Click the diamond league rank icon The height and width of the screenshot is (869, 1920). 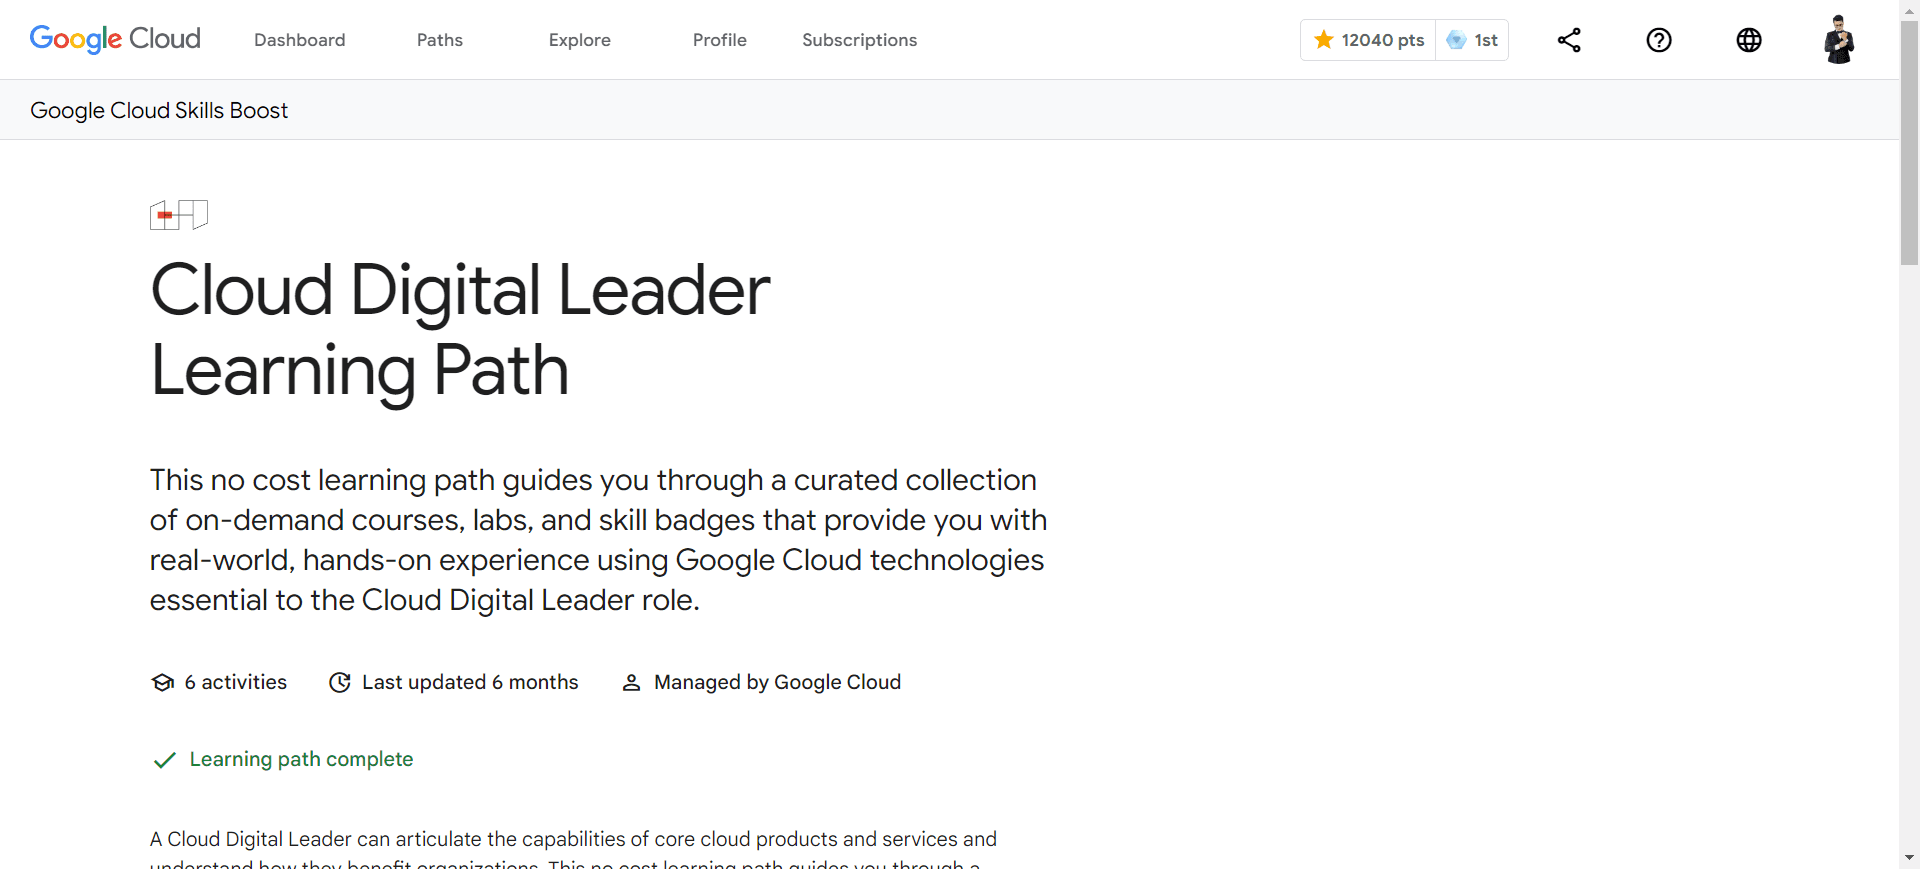(x=1456, y=40)
